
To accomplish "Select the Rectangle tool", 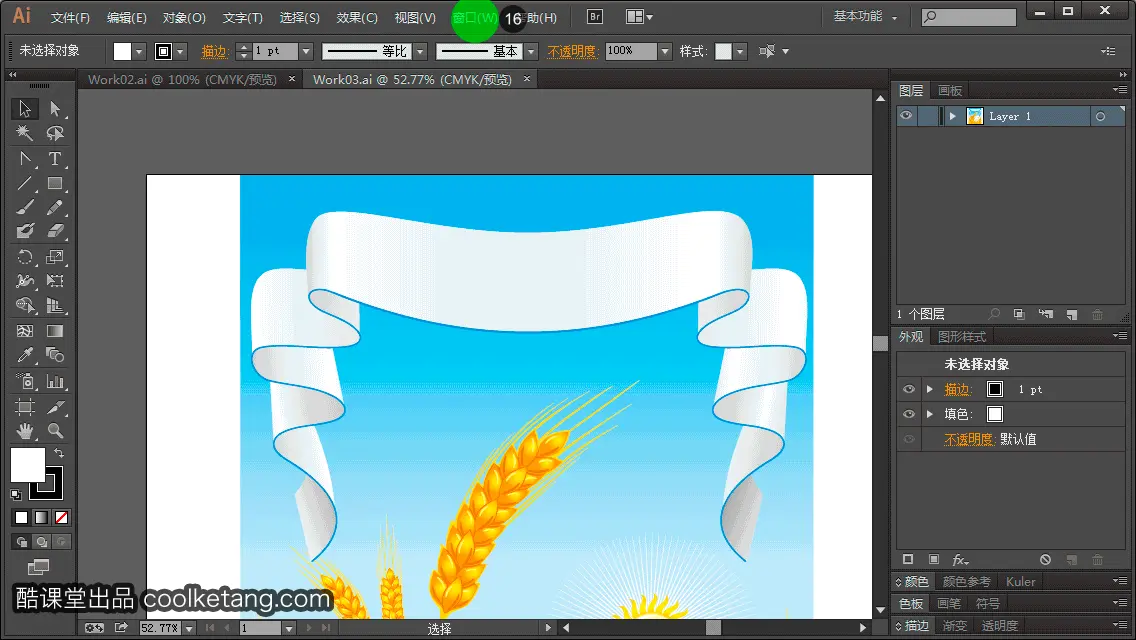I will (55, 183).
